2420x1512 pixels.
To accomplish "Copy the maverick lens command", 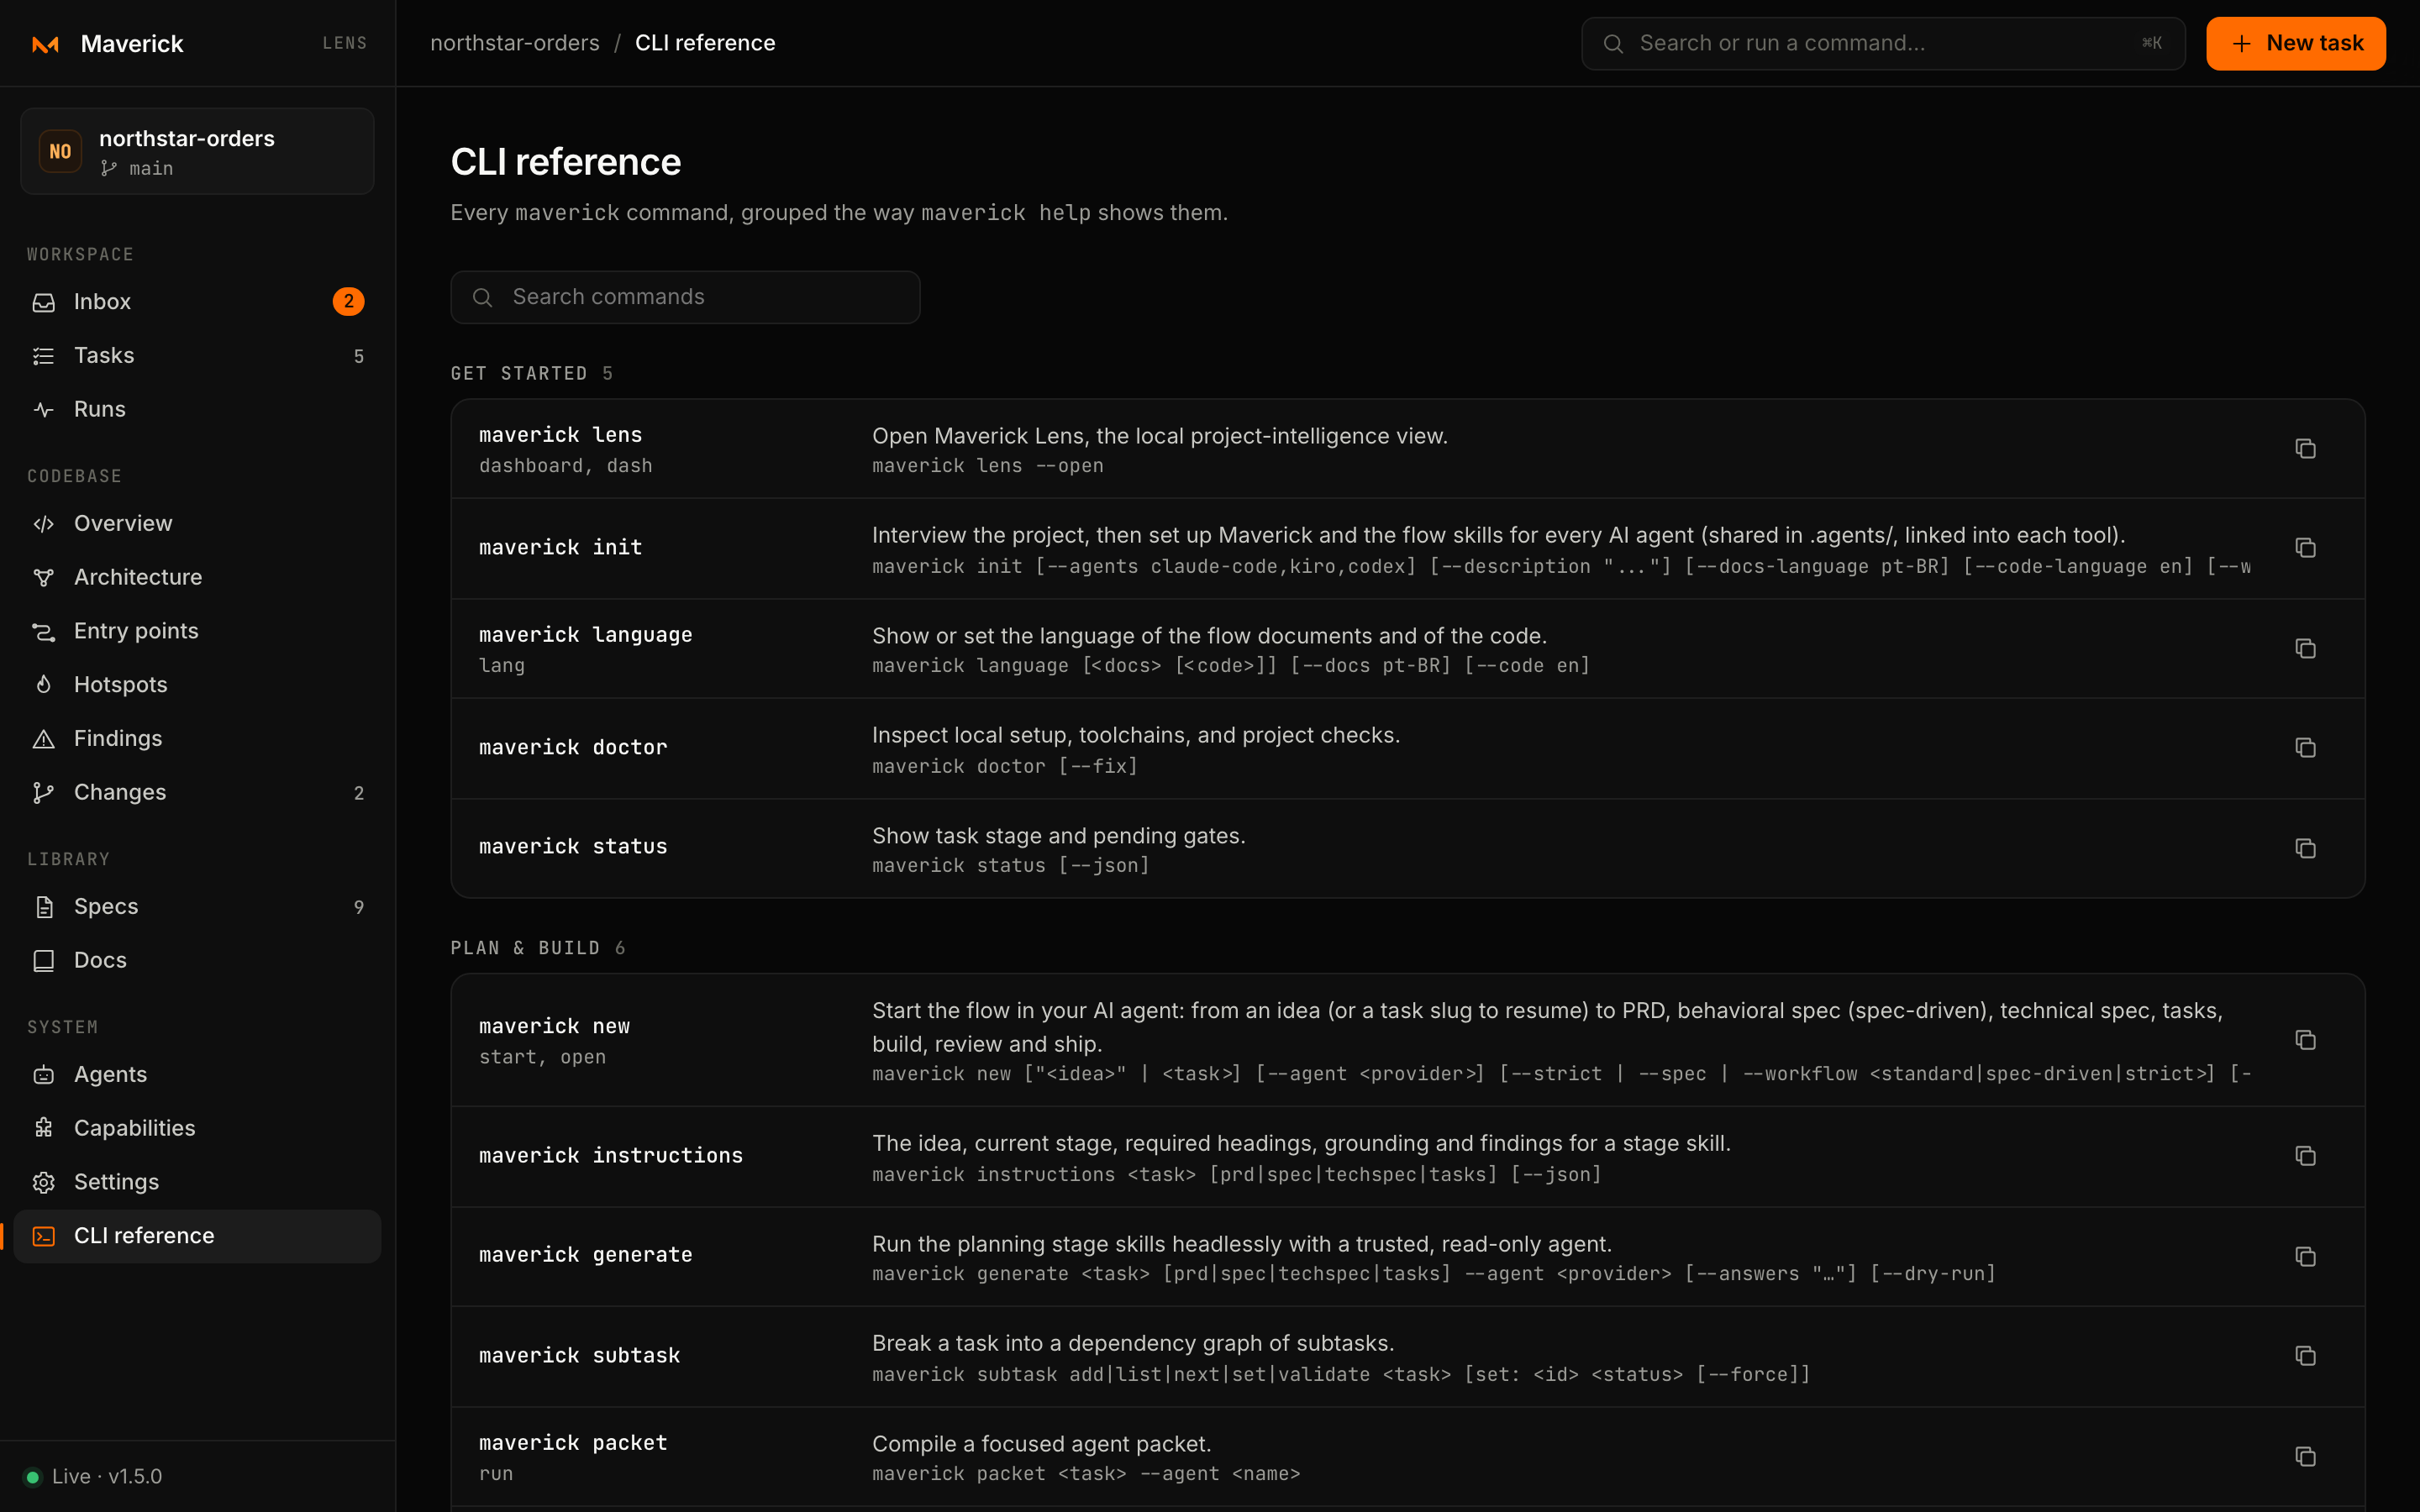I will click(x=2305, y=449).
